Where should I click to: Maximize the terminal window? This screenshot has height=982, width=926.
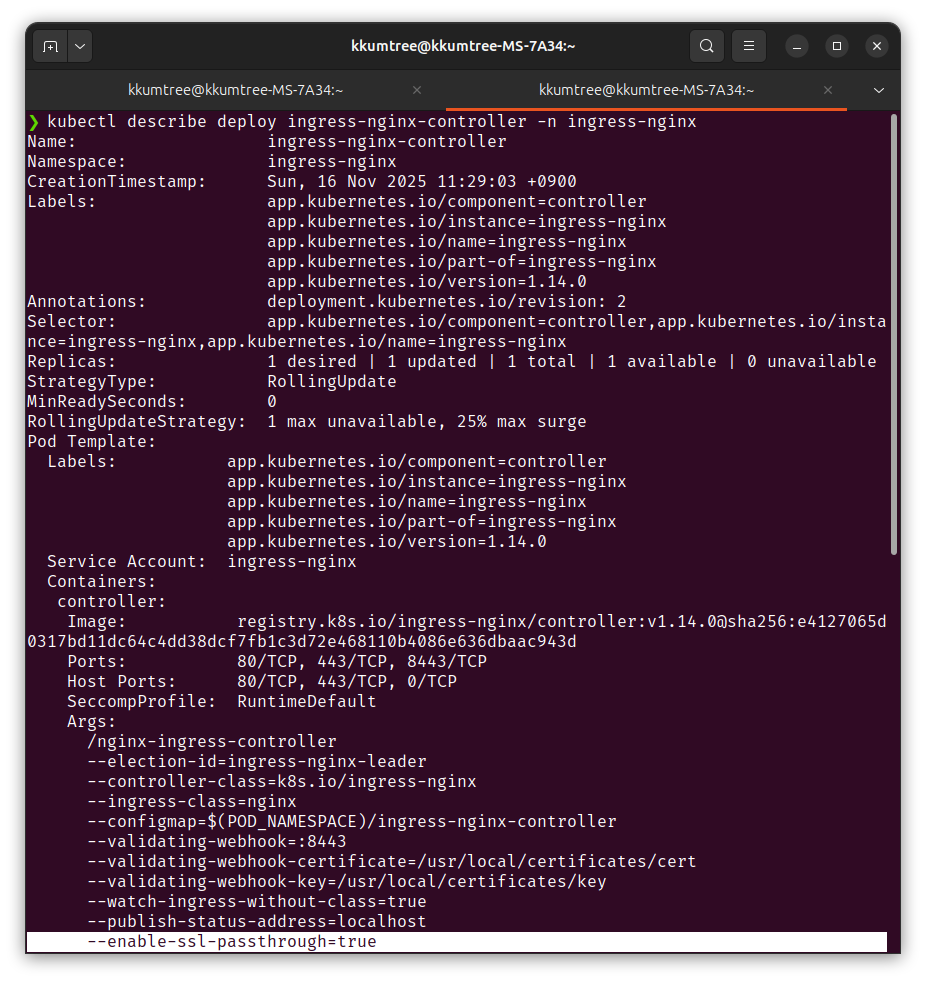(x=837, y=46)
